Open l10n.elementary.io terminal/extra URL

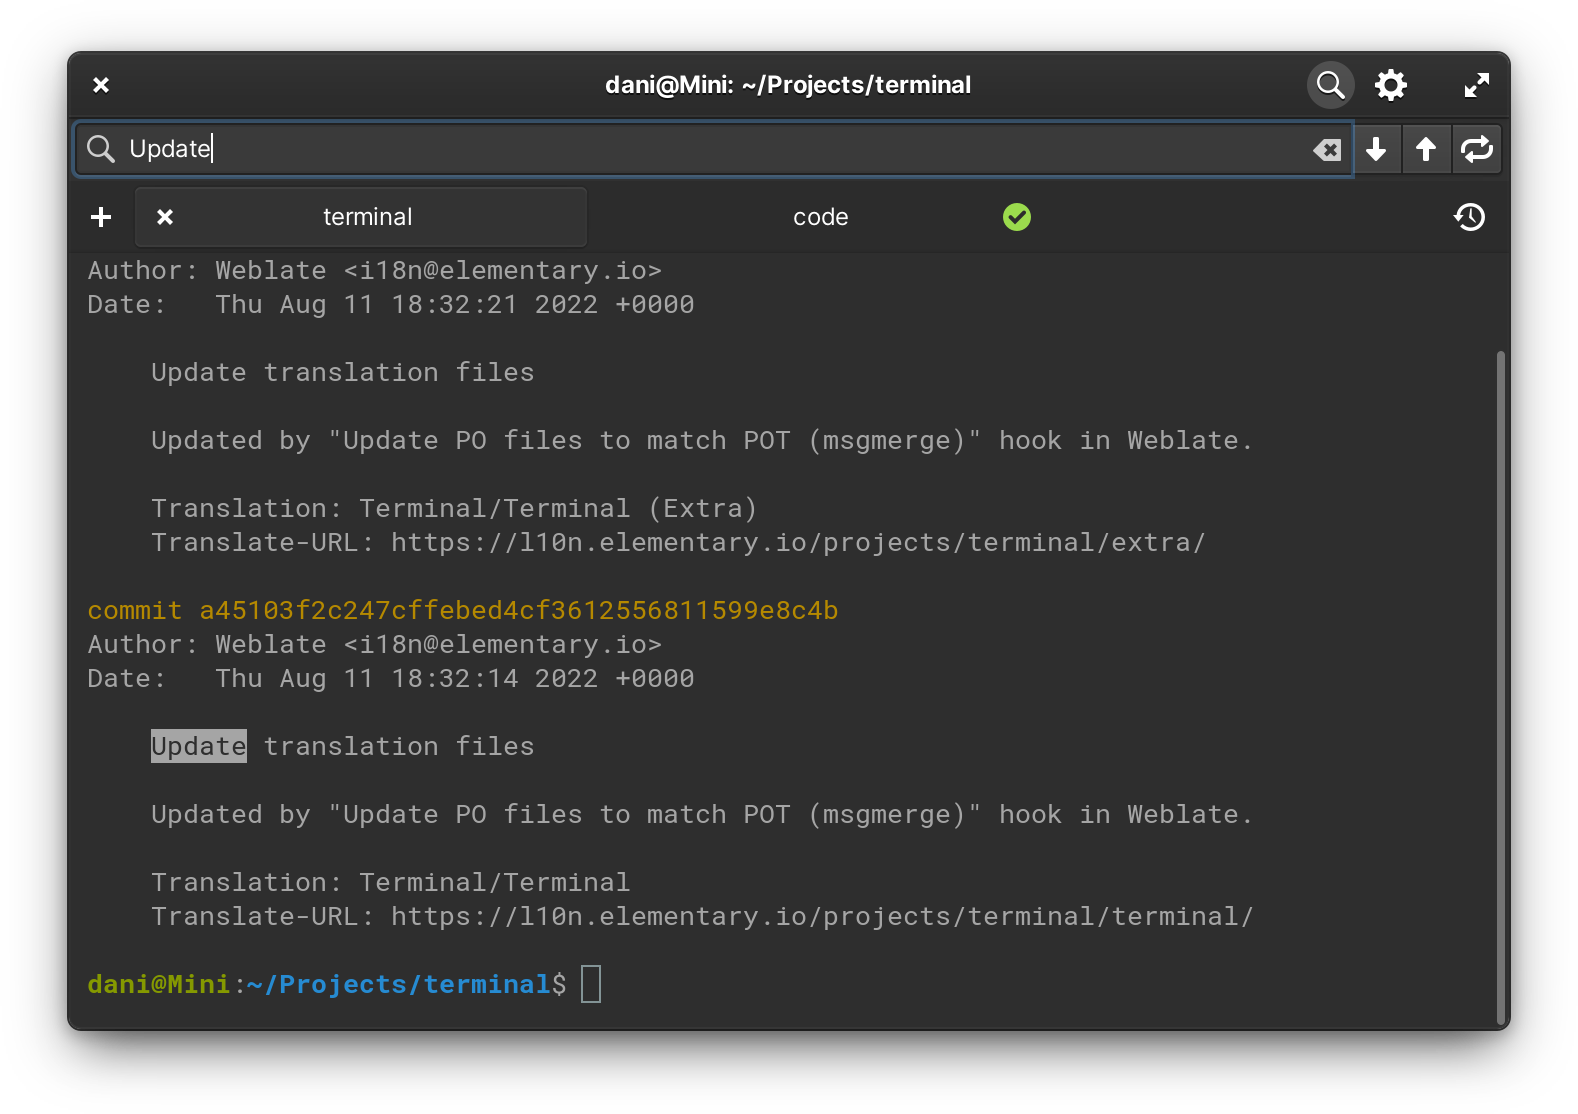(x=798, y=542)
